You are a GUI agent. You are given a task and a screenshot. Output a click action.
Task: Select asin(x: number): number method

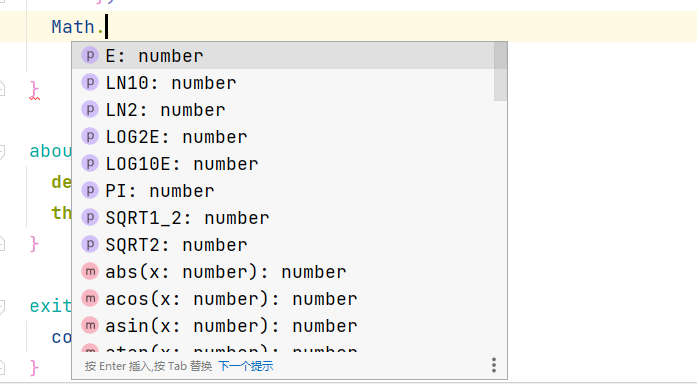point(283,326)
